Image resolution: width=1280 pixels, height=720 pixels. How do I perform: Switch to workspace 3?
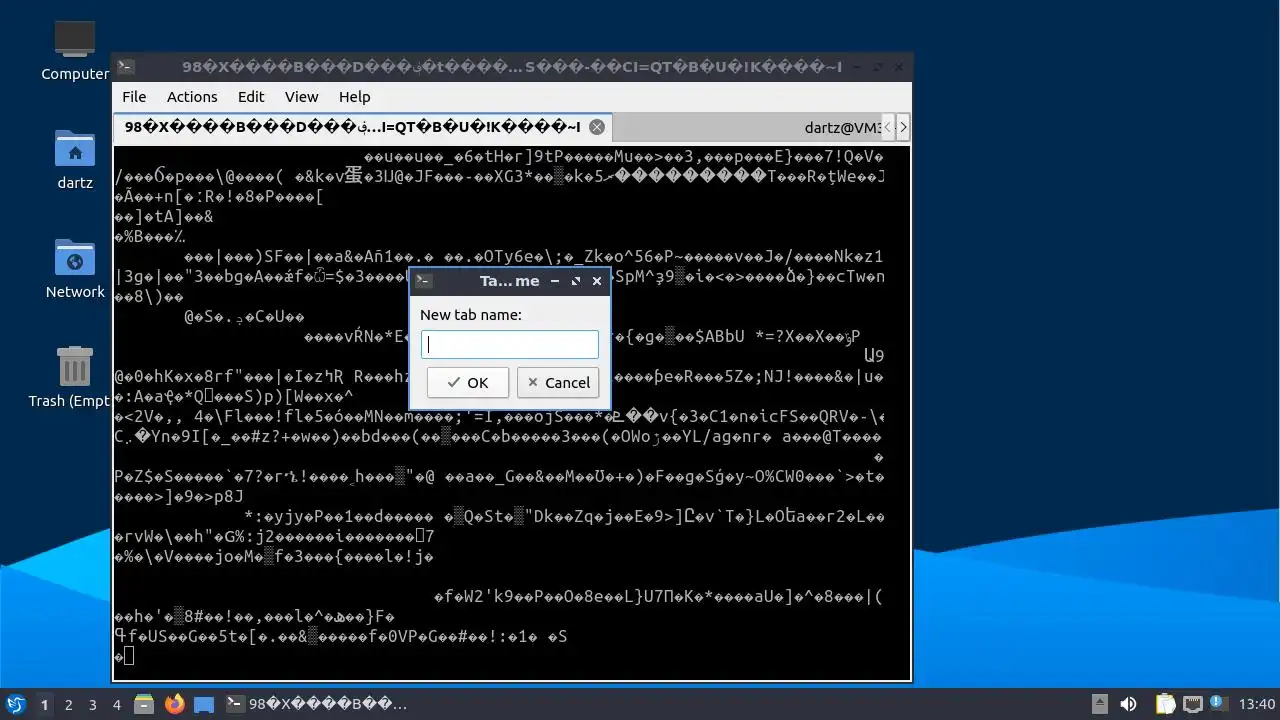(92, 704)
